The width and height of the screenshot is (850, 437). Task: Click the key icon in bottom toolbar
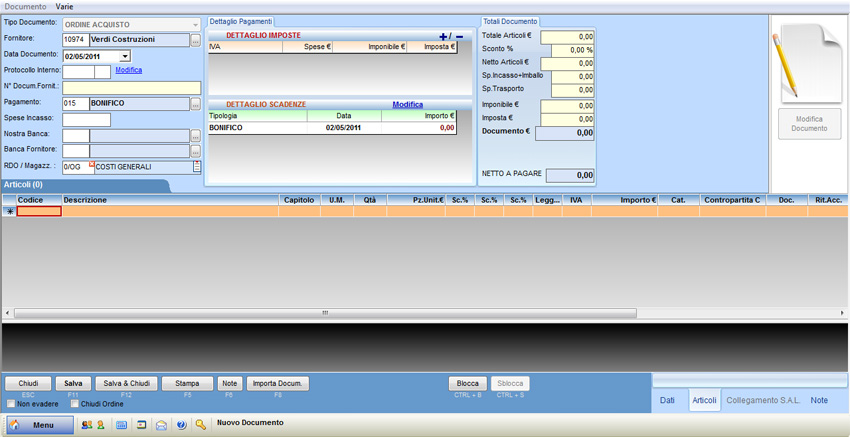(x=201, y=425)
